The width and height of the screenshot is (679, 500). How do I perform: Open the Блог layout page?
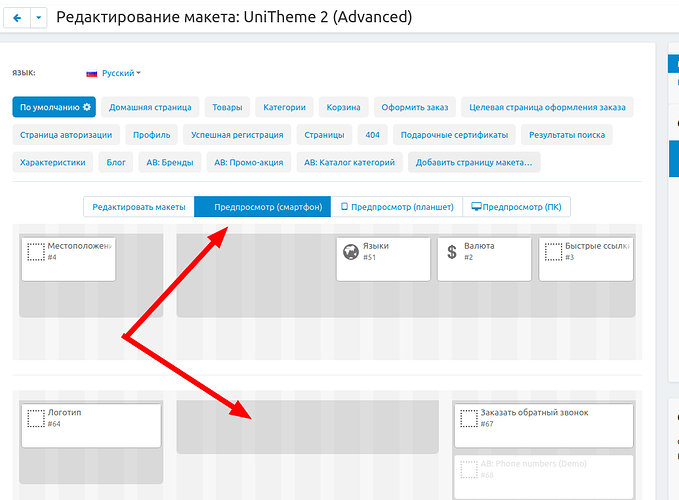(x=116, y=162)
